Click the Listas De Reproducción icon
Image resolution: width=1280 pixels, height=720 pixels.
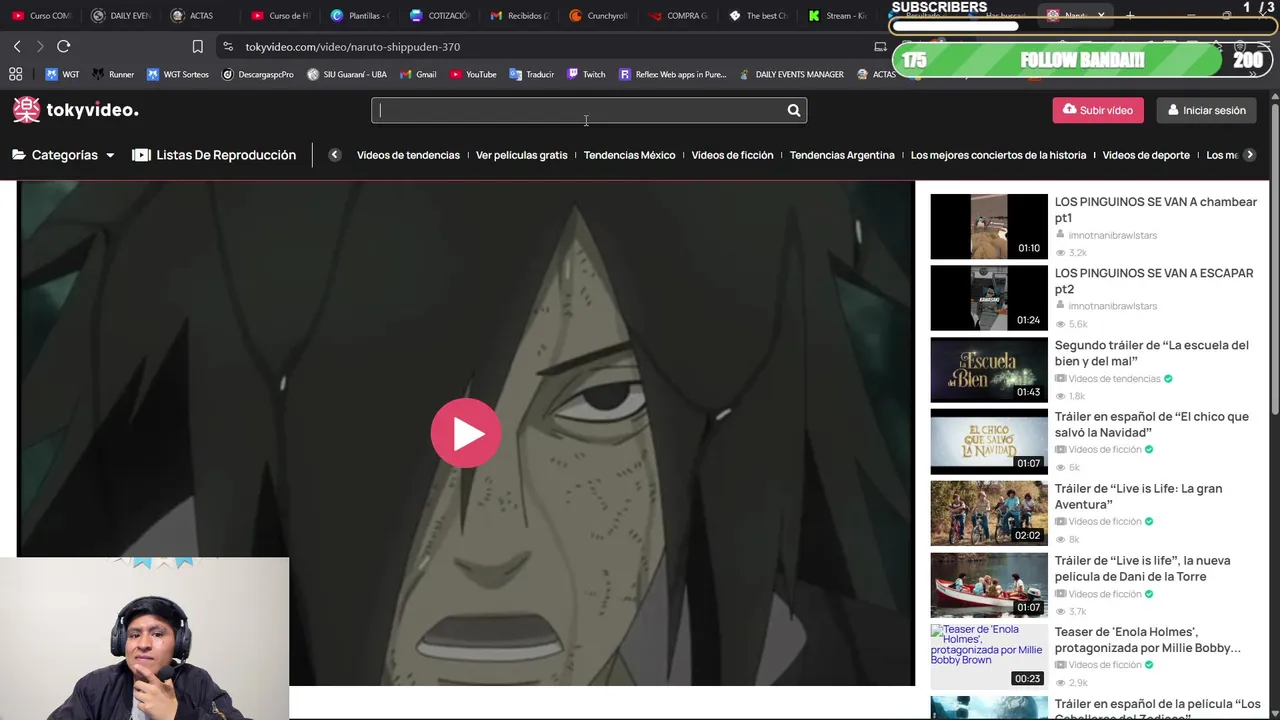(x=141, y=155)
